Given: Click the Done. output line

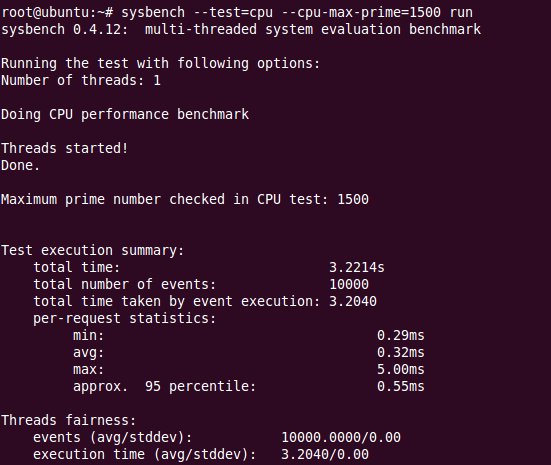Looking at the screenshot, I should pyautogui.click(x=21, y=165).
